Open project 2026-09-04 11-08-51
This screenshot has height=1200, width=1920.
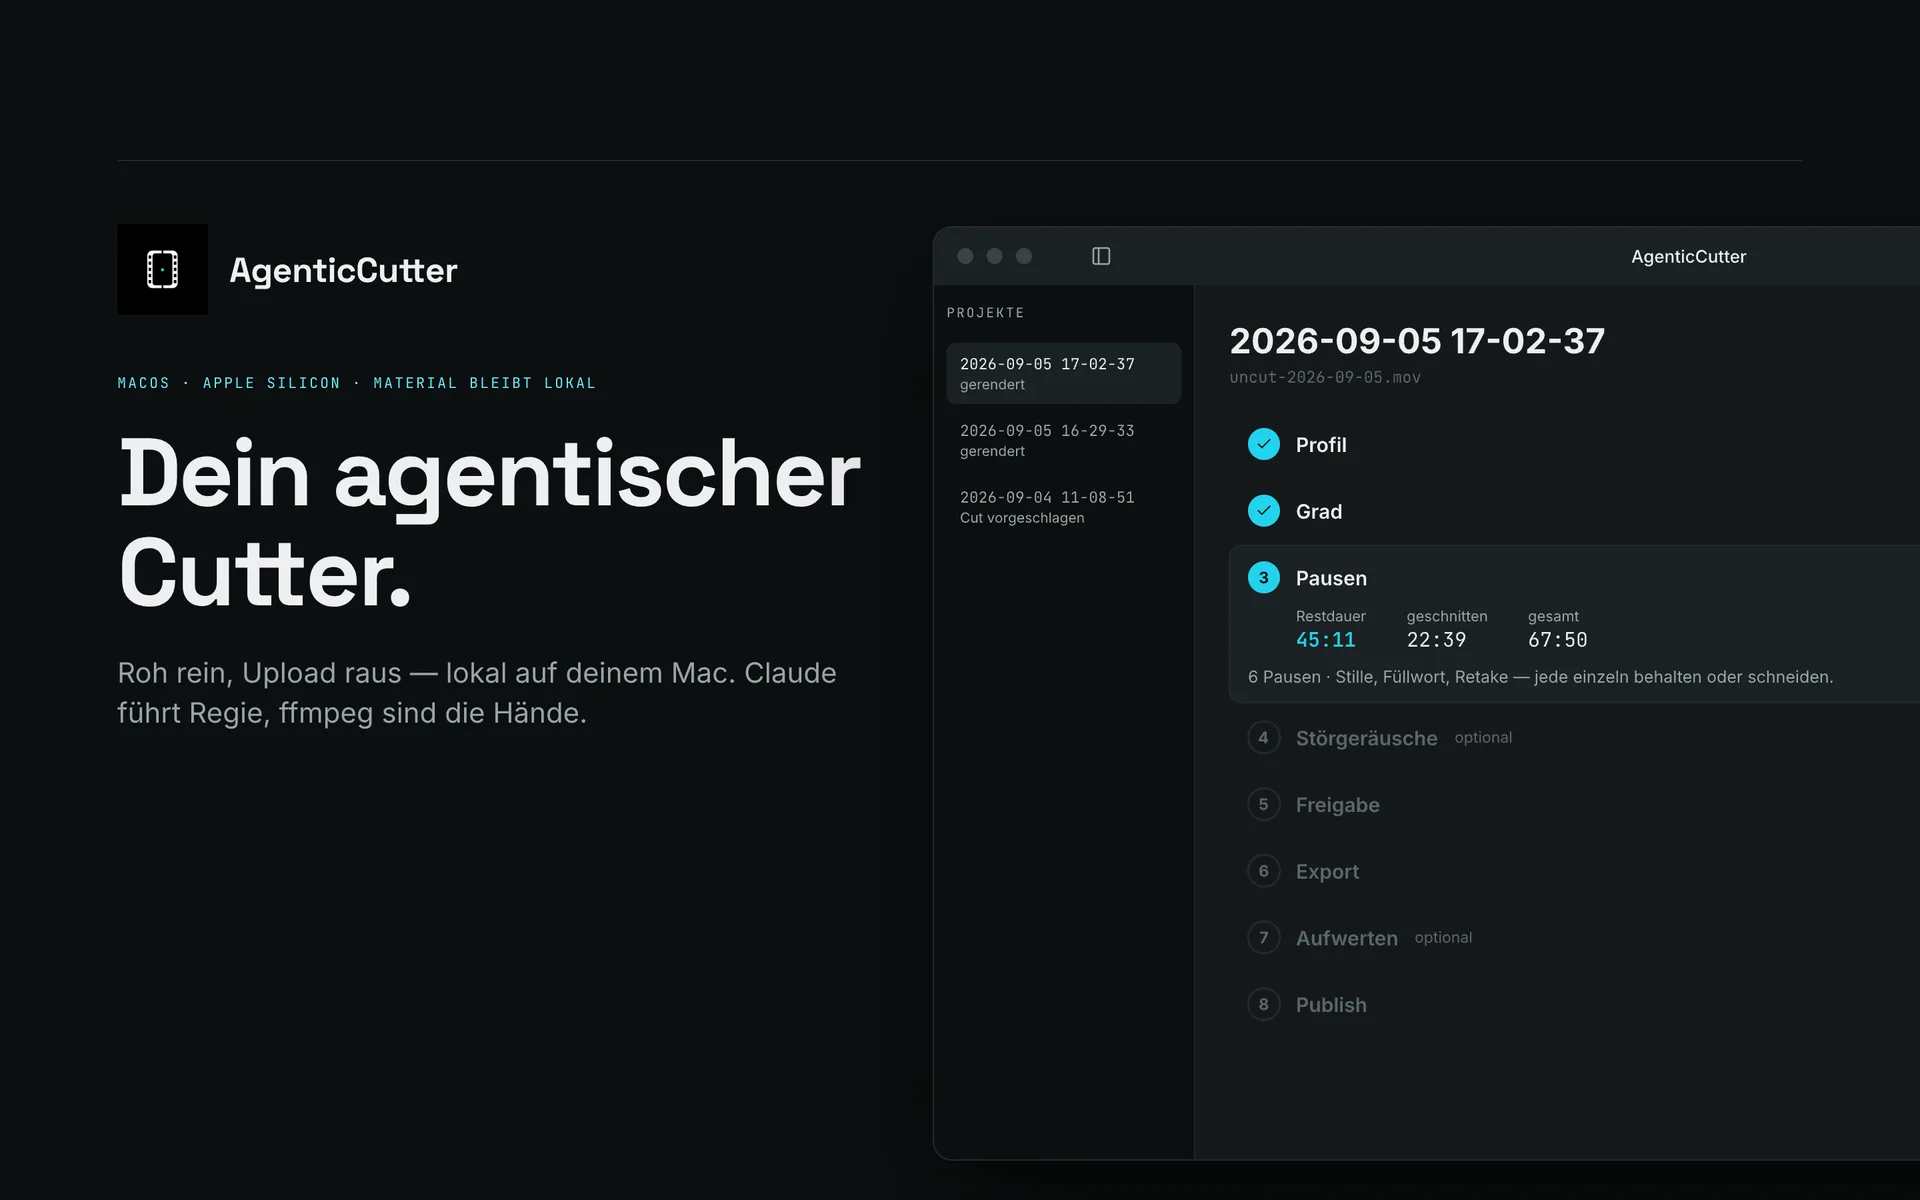click(1063, 507)
